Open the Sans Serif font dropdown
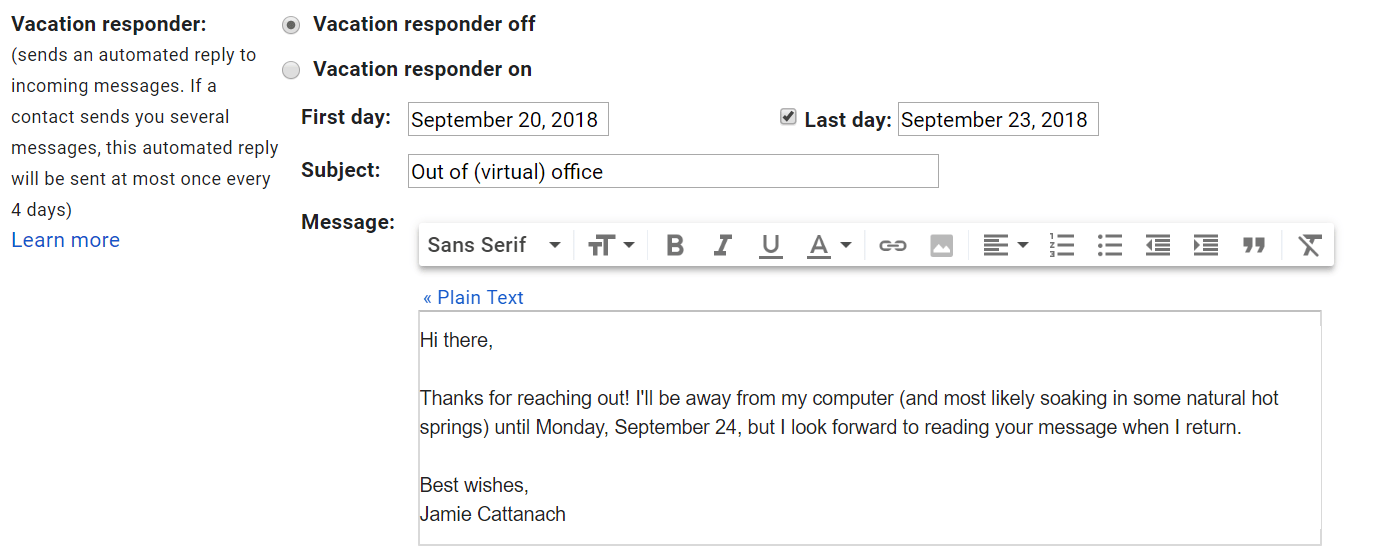Image resolution: width=1394 pixels, height=558 pixels. (494, 245)
